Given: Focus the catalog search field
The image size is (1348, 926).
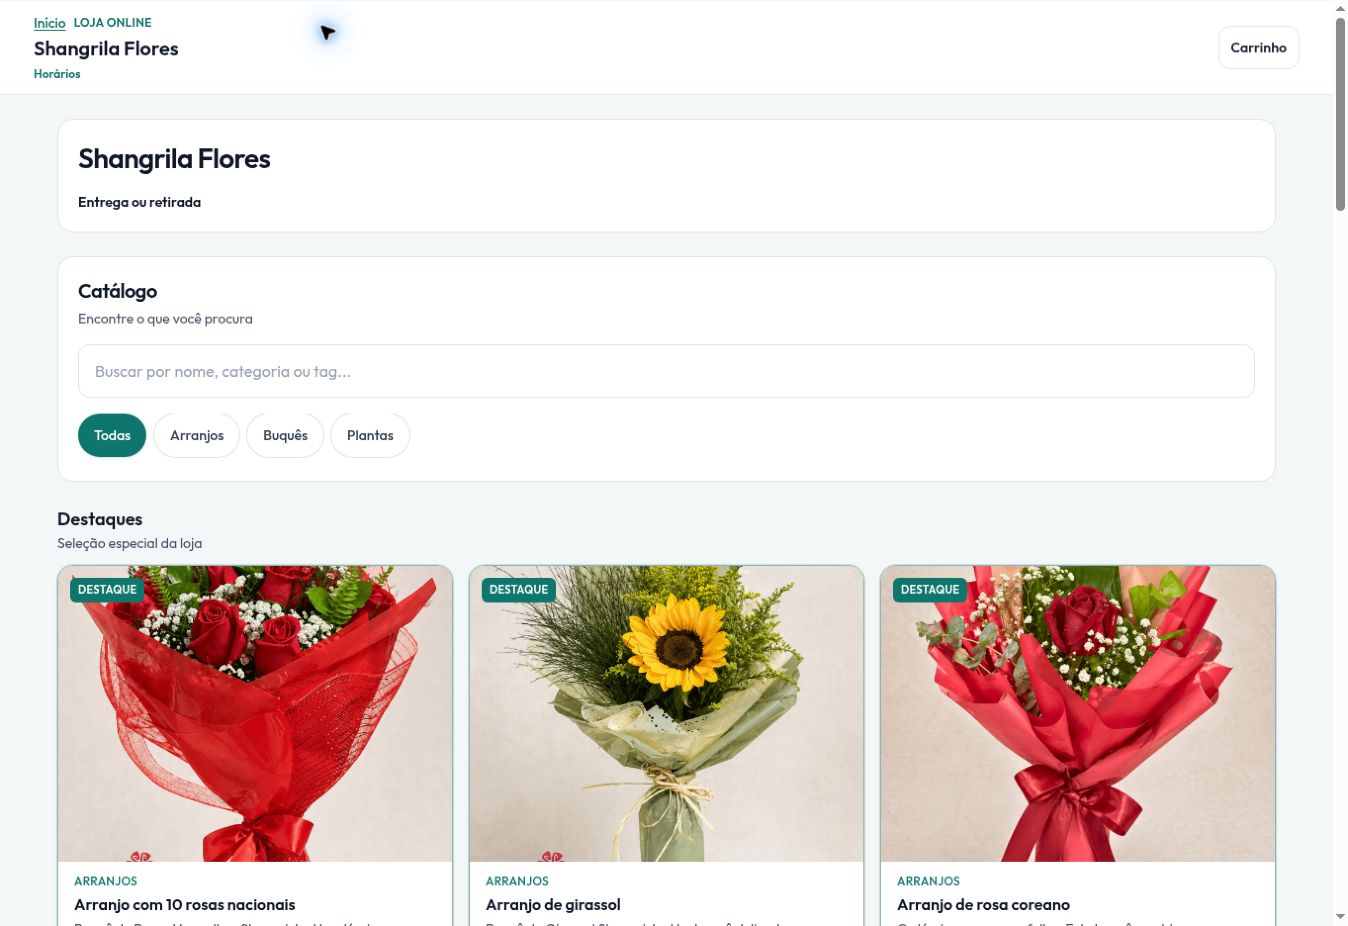Looking at the screenshot, I should (666, 371).
